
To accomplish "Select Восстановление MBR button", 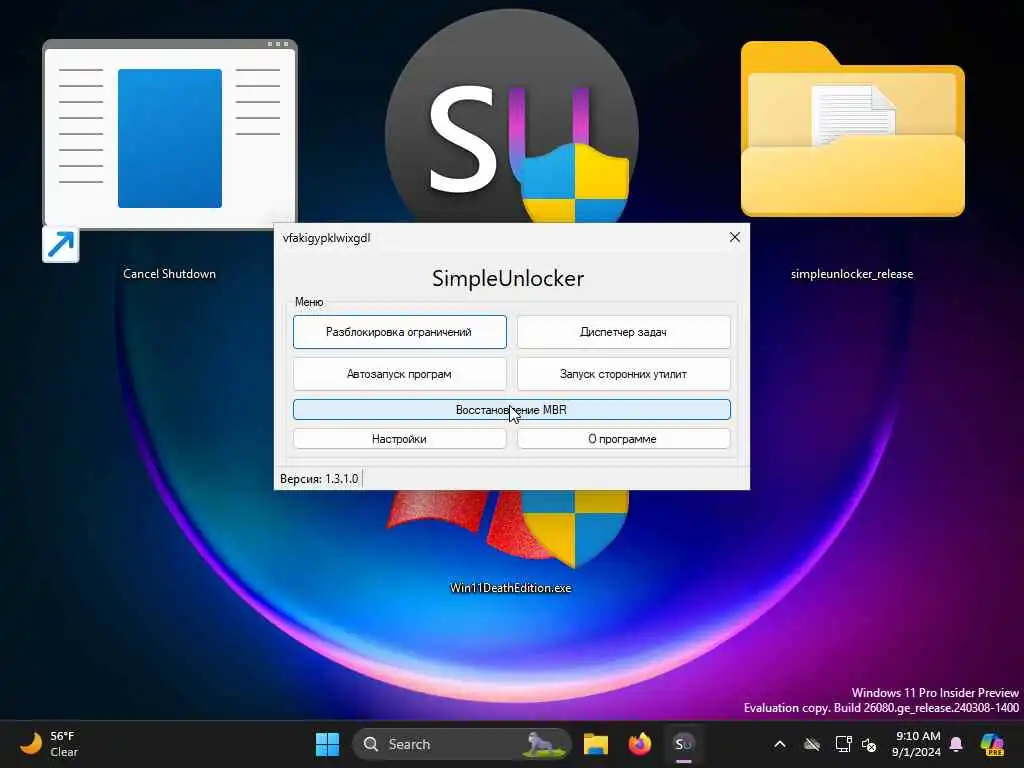I will (x=511, y=409).
